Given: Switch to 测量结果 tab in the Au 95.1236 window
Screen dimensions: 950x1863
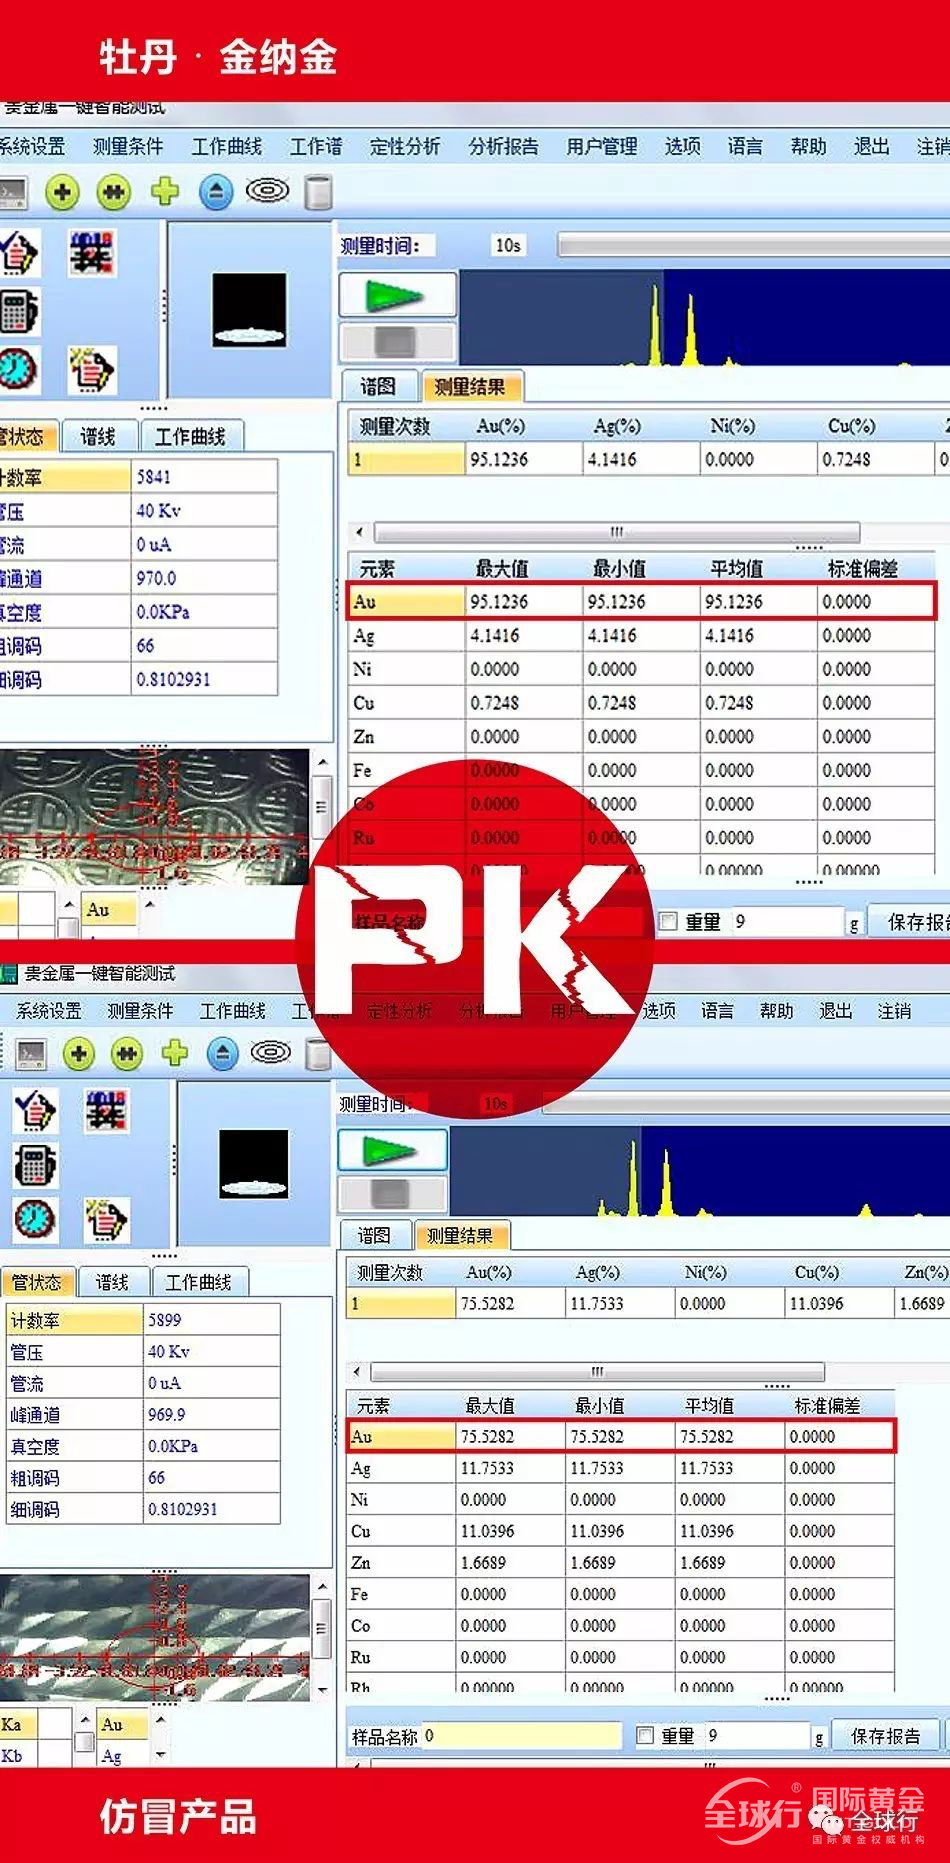Looking at the screenshot, I should [x=470, y=386].
